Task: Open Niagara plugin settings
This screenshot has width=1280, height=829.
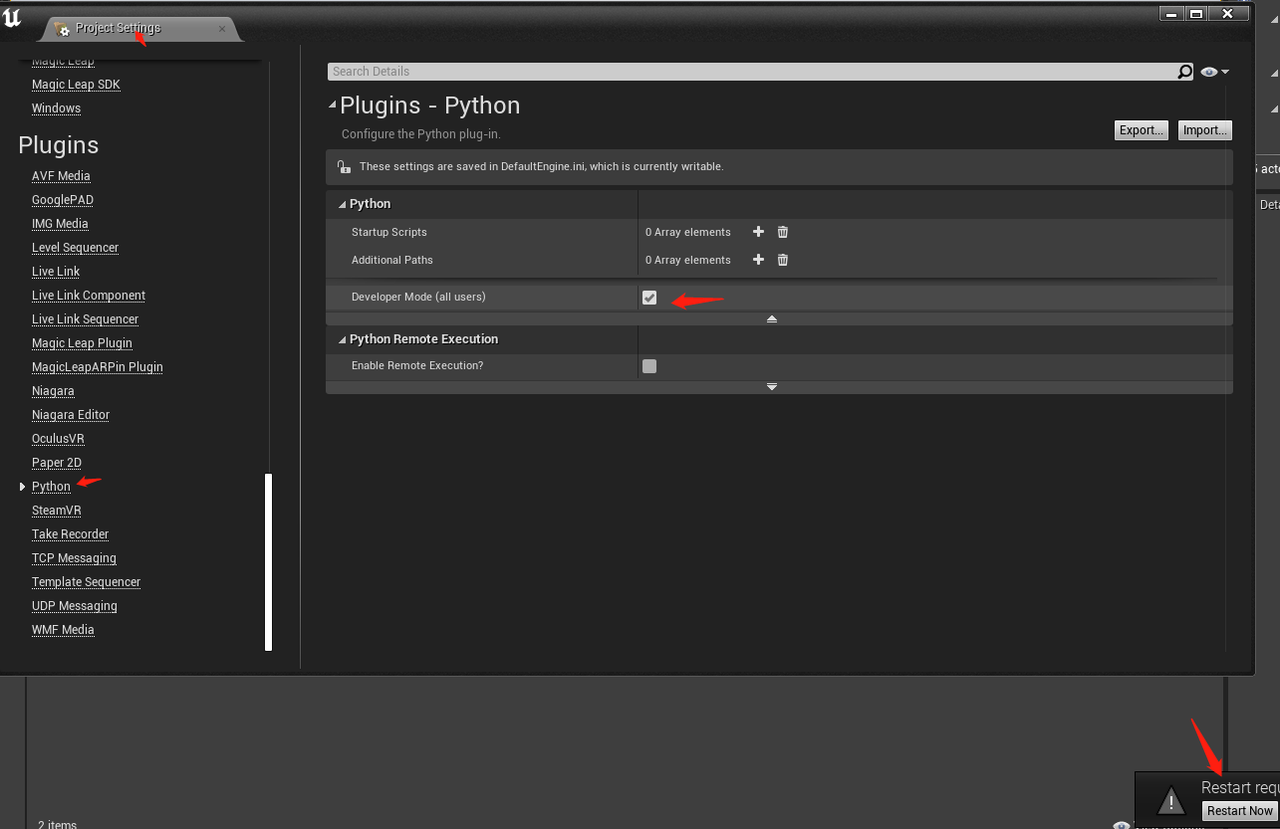Action: tap(53, 391)
